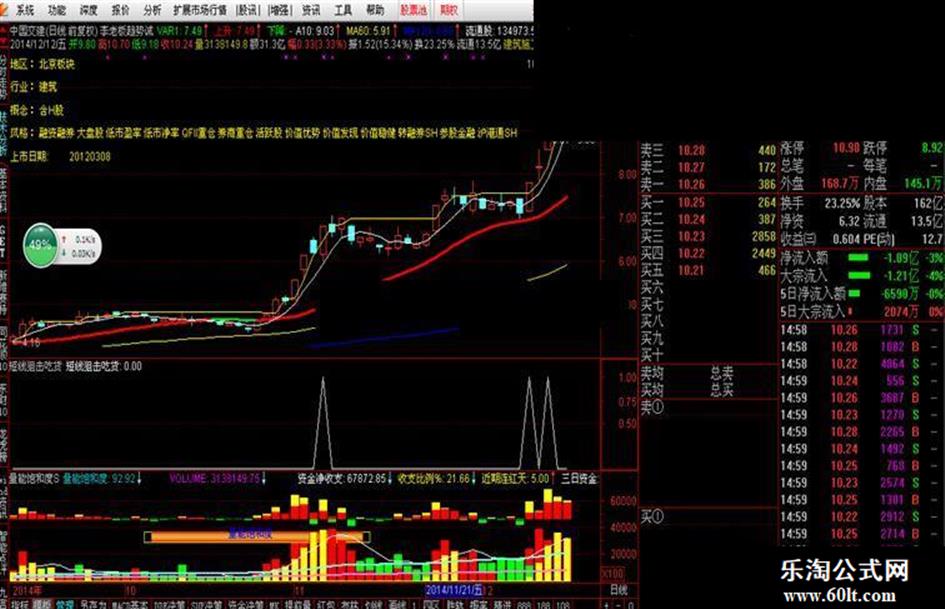
Task: Select the 分时走势 sidebar tab
Action: click(x=4, y=77)
